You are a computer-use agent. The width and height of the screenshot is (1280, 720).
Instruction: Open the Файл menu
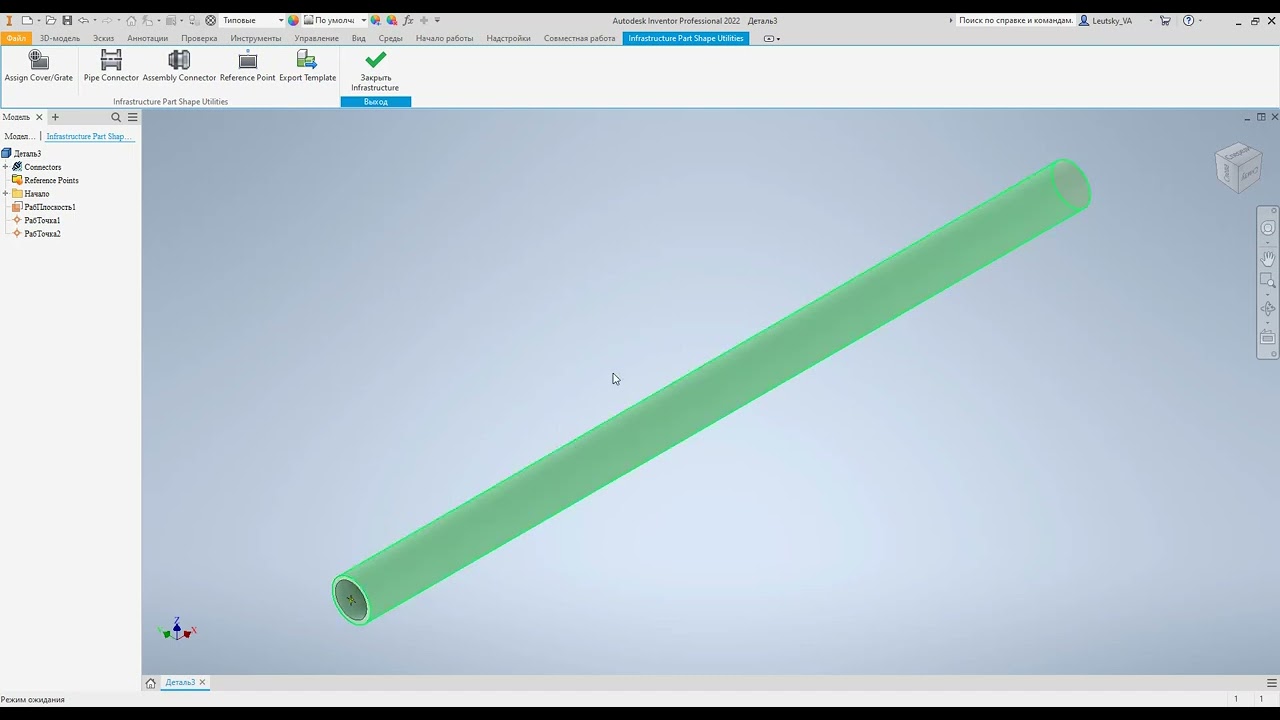[16, 38]
